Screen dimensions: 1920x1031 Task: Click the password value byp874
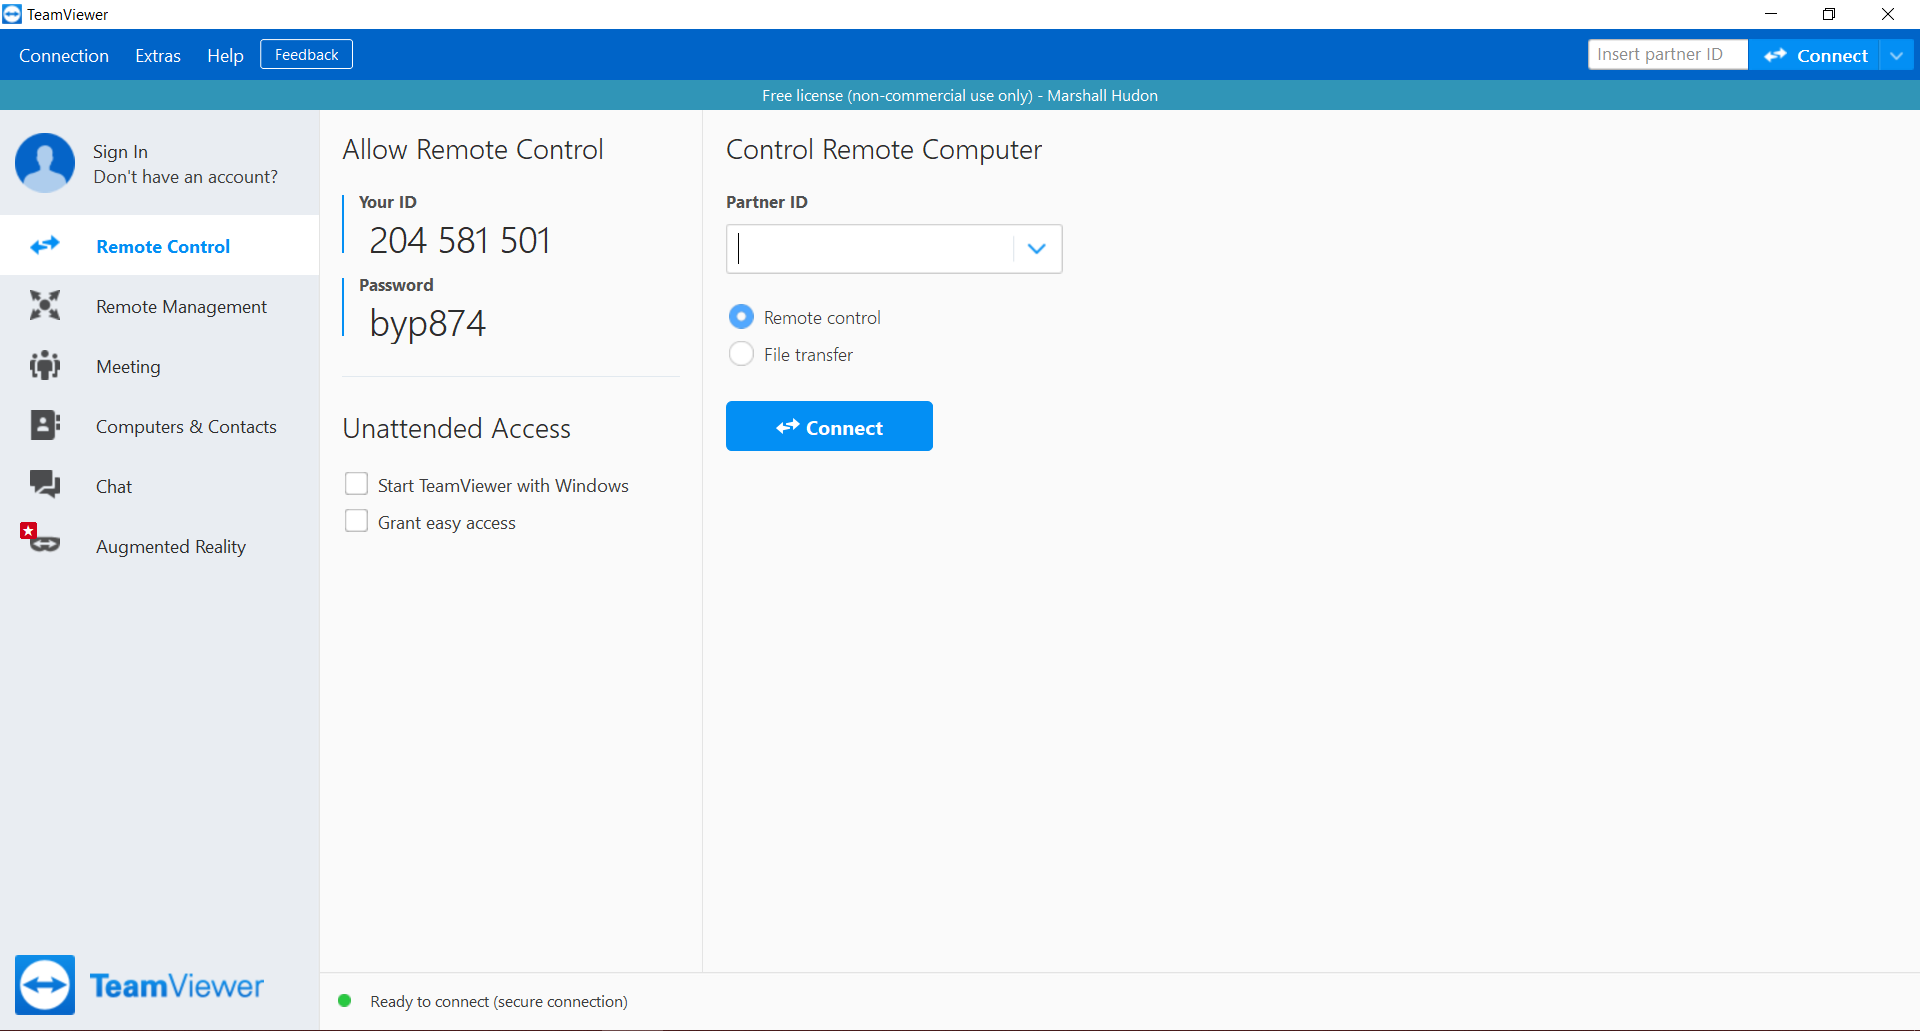(427, 324)
